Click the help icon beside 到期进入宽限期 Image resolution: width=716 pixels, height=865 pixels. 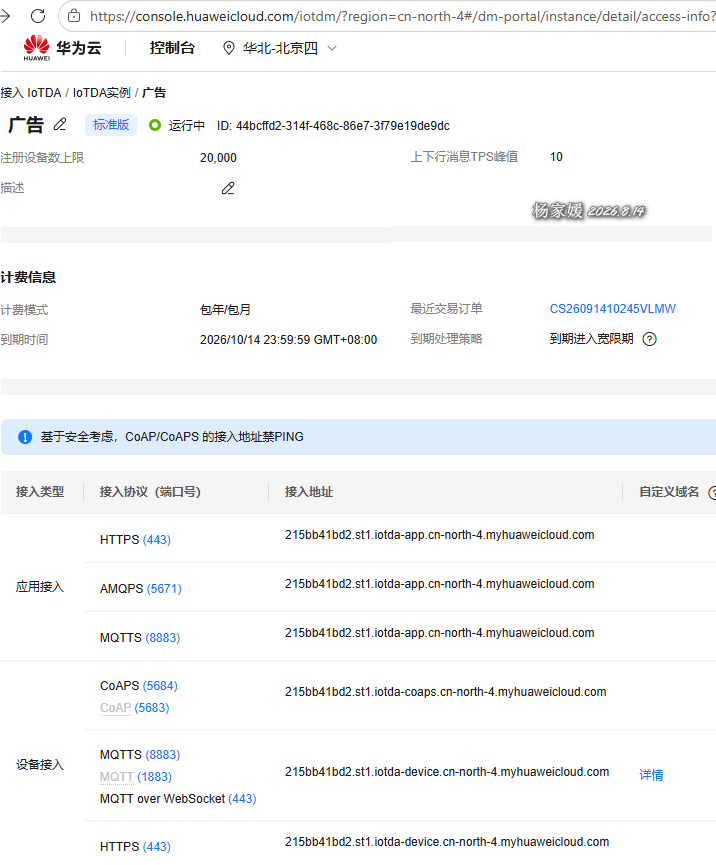[650, 339]
